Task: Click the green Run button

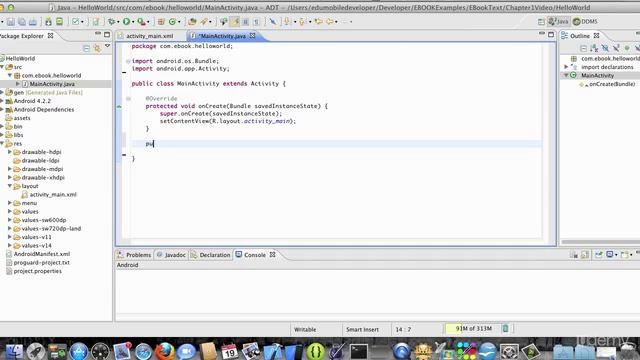Action: tap(127, 22)
